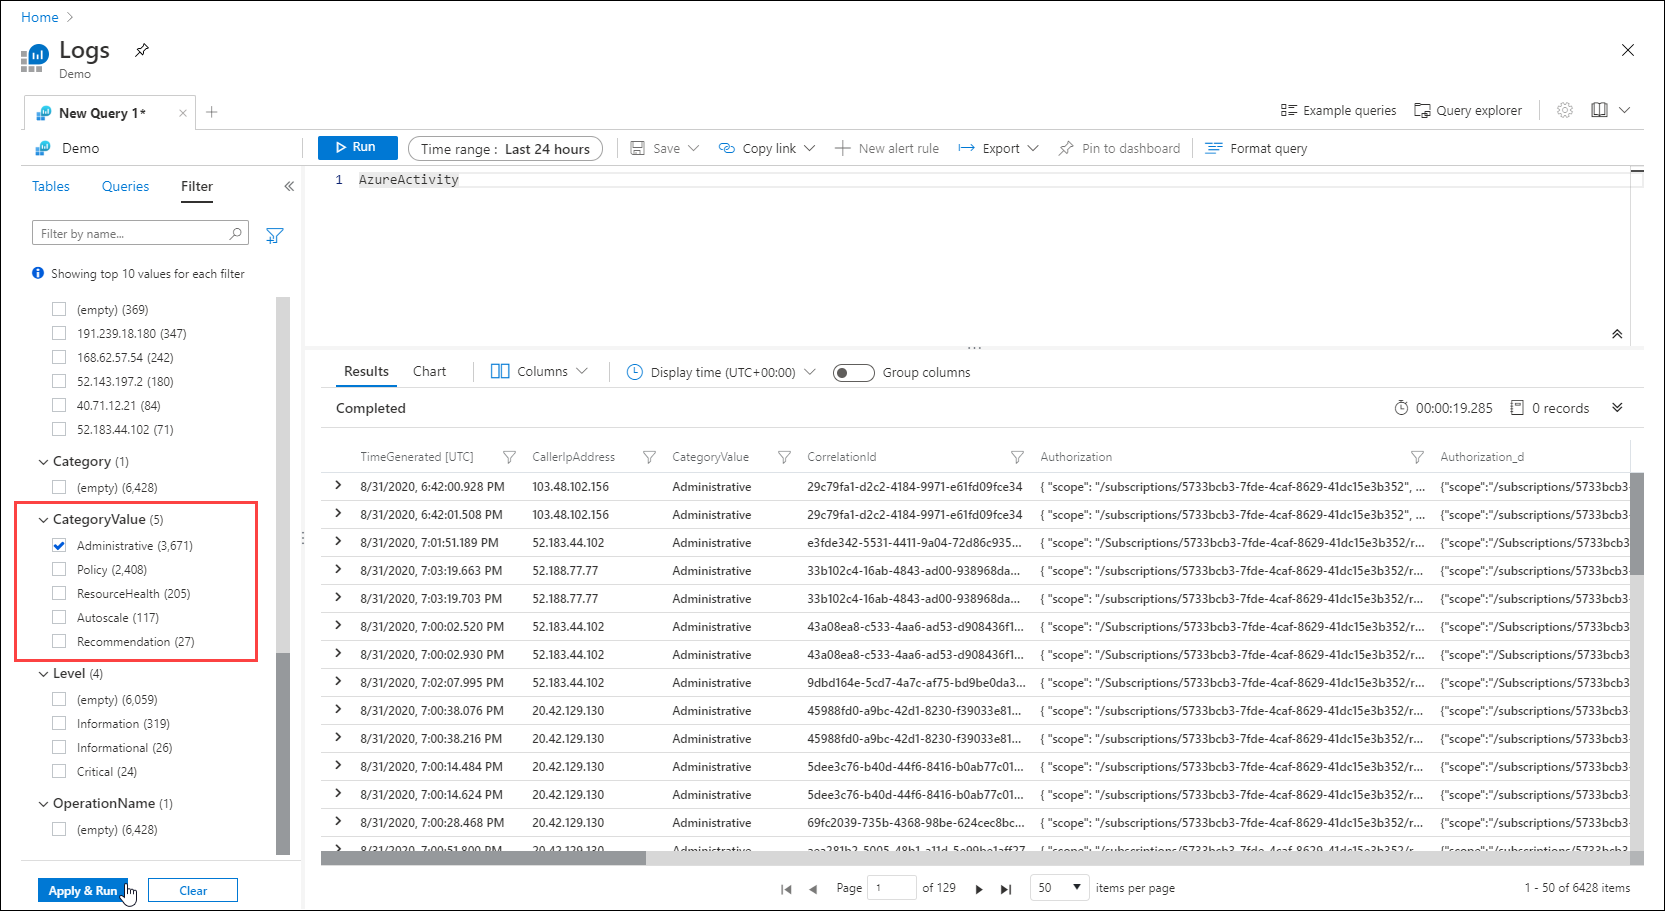Image resolution: width=1665 pixels, height=911 pixels.
Task: Click the funnel filter icon beside name search
Action: coord(274,235)
